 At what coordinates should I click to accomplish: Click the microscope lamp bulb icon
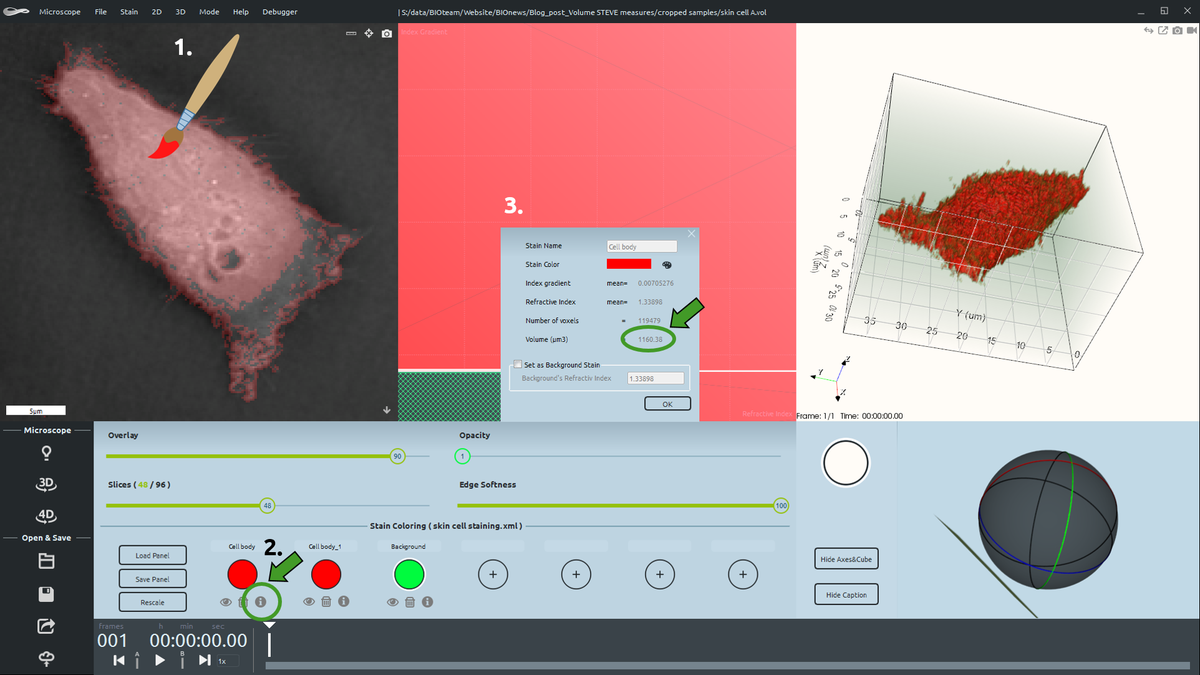(x=46, y=453)
